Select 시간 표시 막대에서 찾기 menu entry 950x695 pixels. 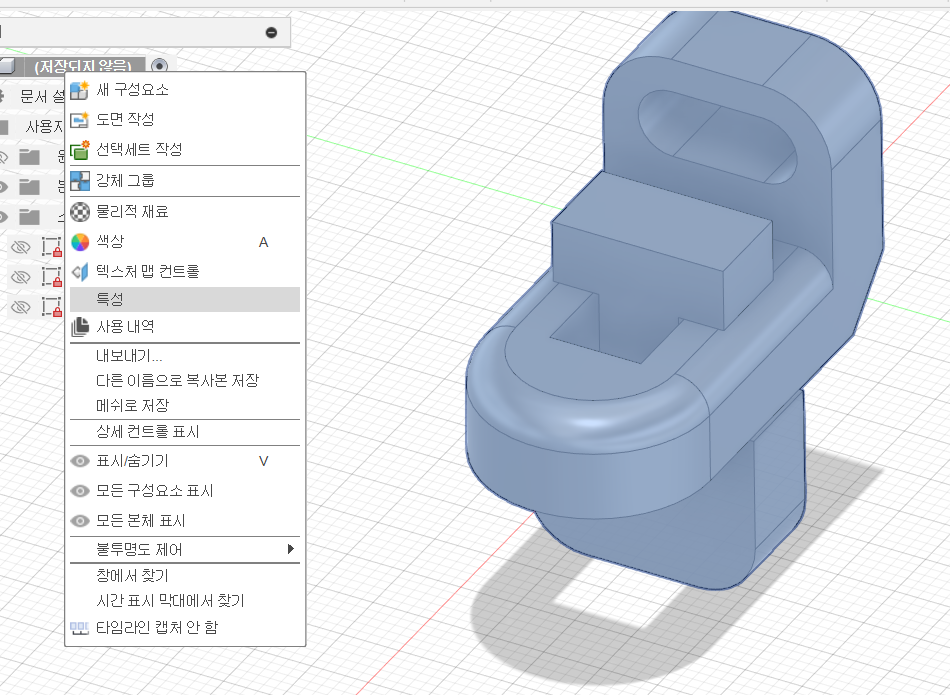185,600
